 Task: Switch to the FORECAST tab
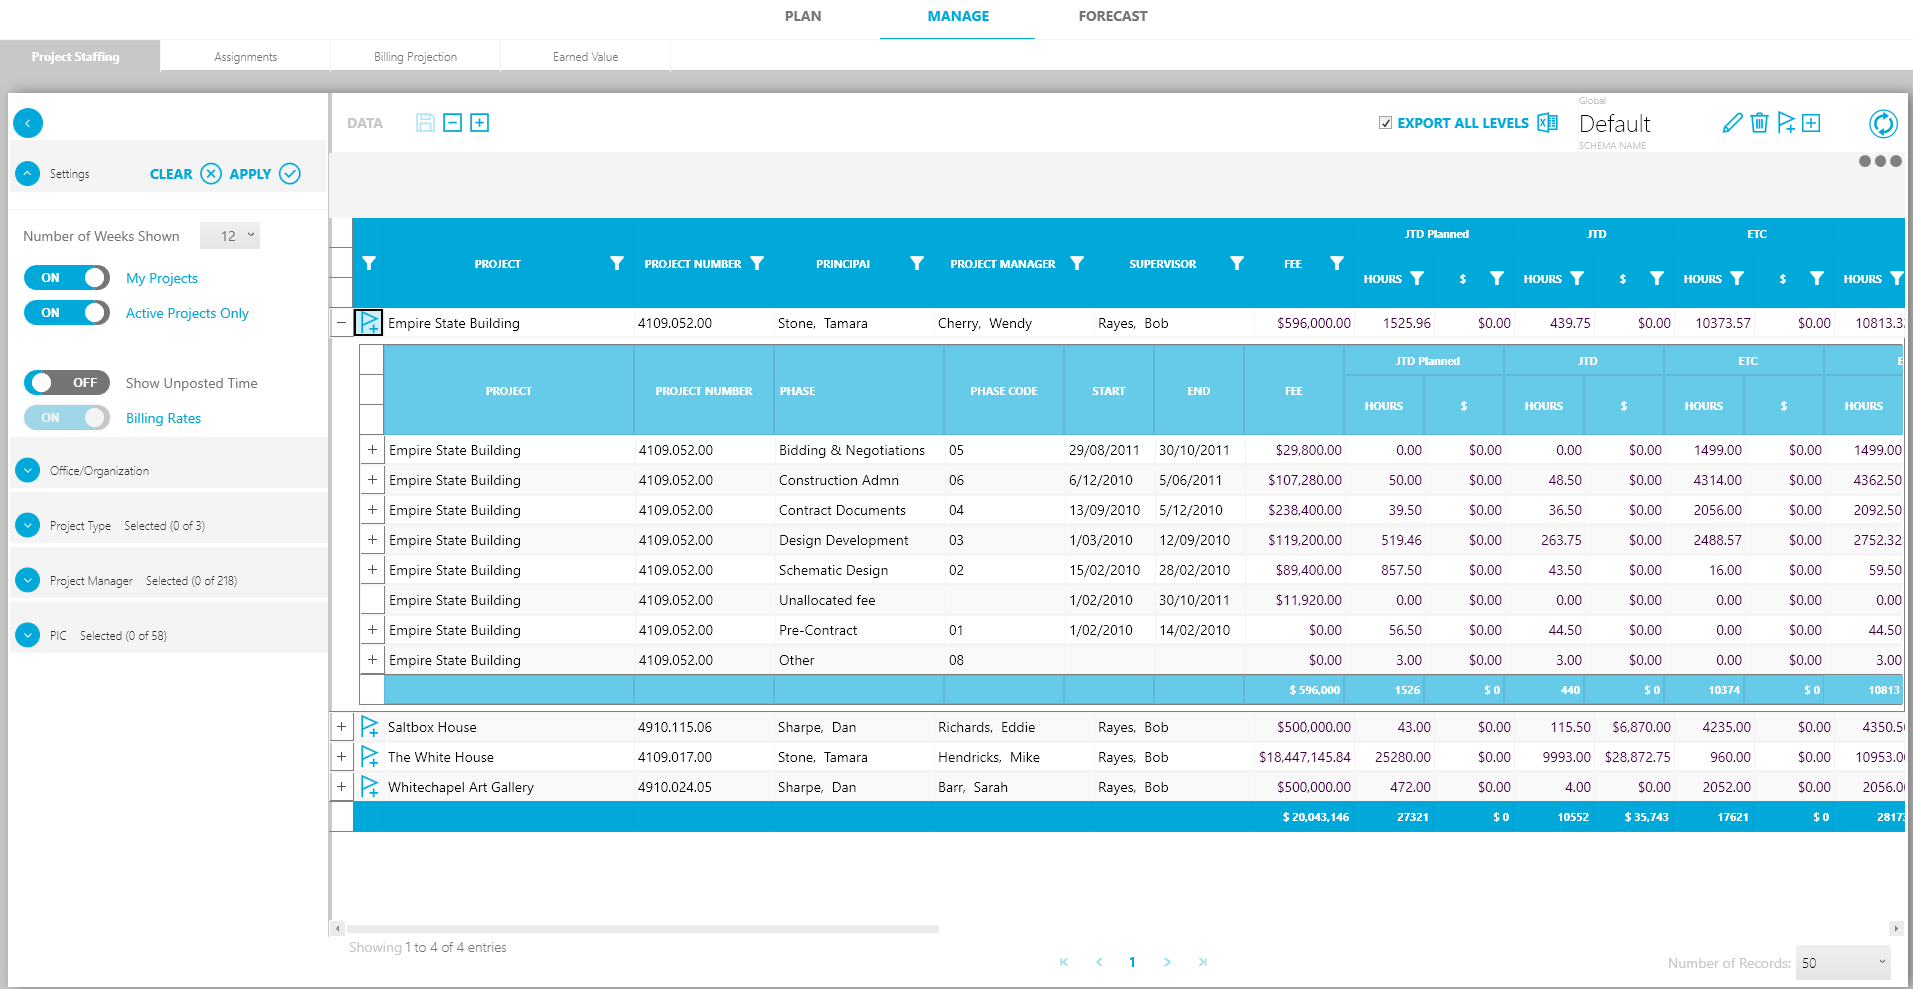(1112, 16)
